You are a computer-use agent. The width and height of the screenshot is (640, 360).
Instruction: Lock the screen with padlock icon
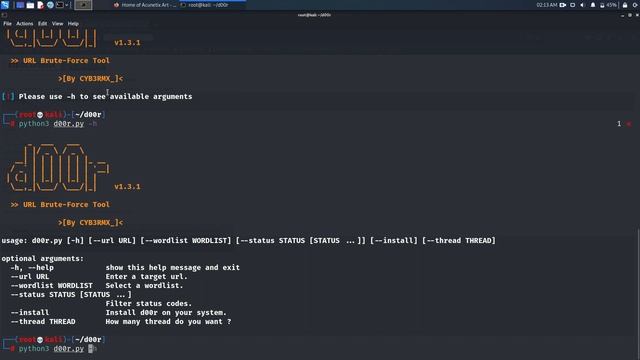point(625,5)
